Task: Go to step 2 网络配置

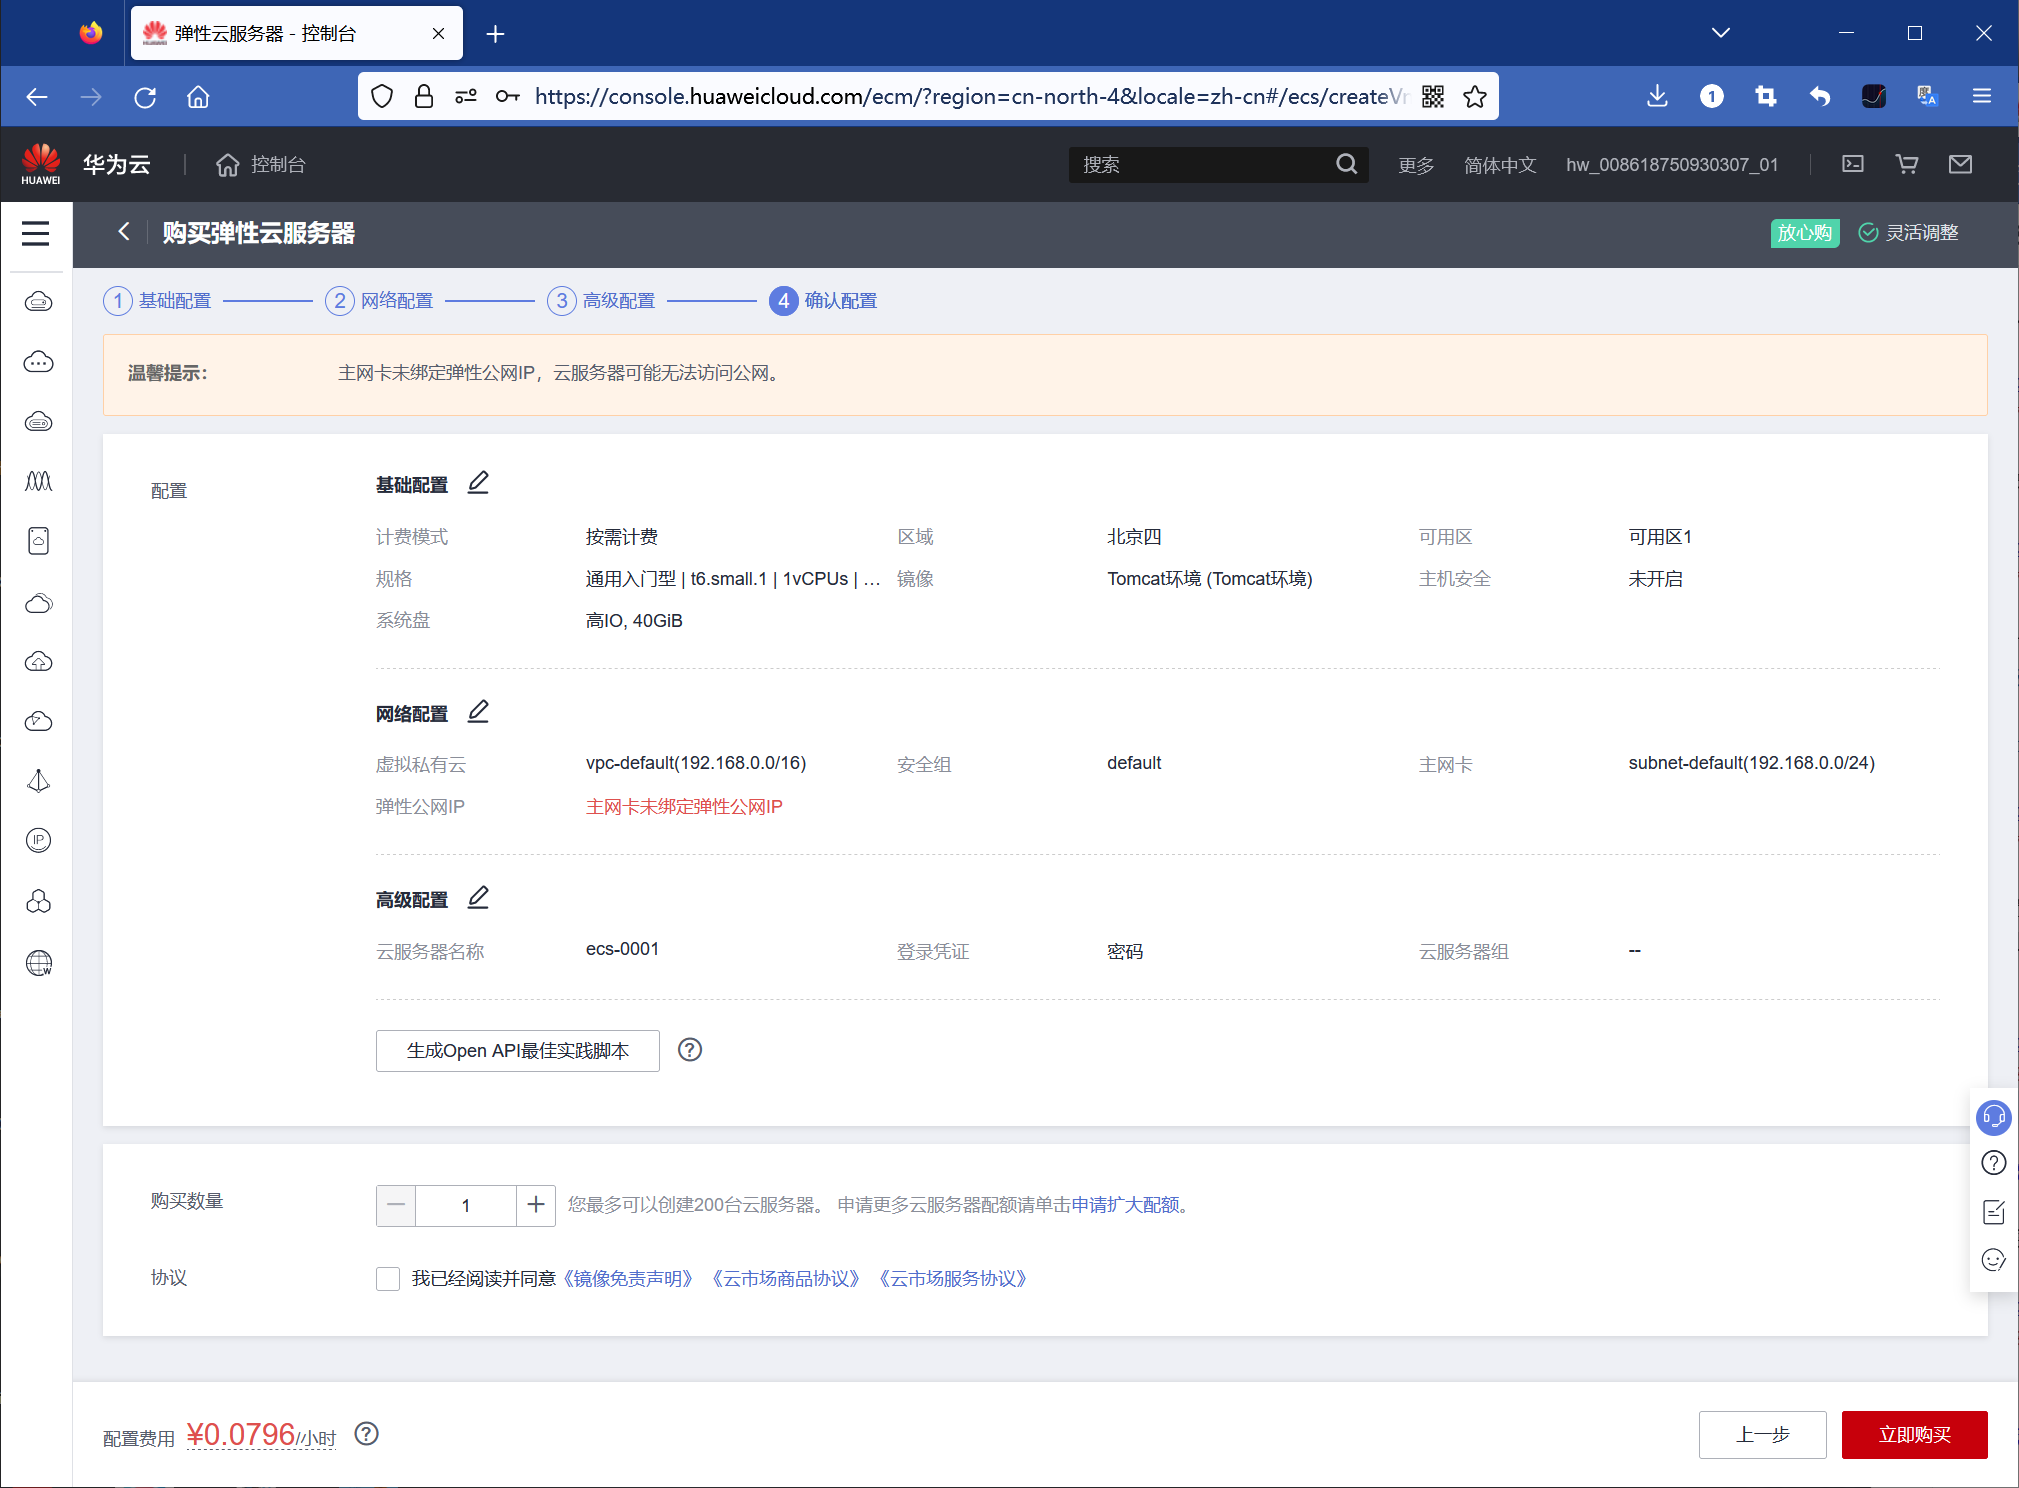Action: click(380, 301)
